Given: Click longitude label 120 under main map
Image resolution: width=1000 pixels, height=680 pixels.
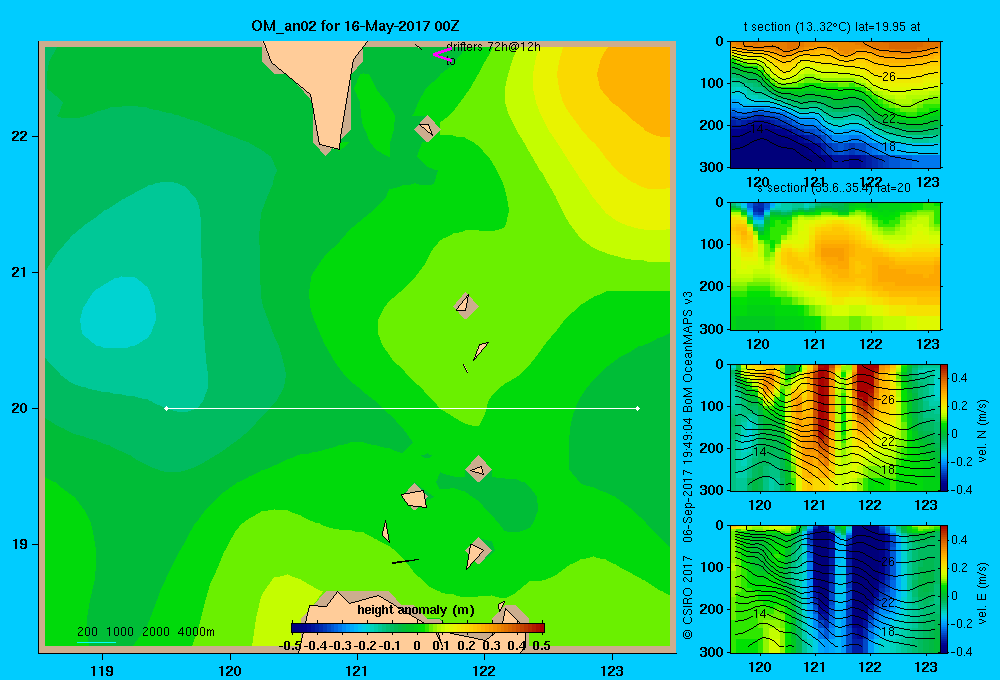Looking at the screenshot, I should click(230, 670).
